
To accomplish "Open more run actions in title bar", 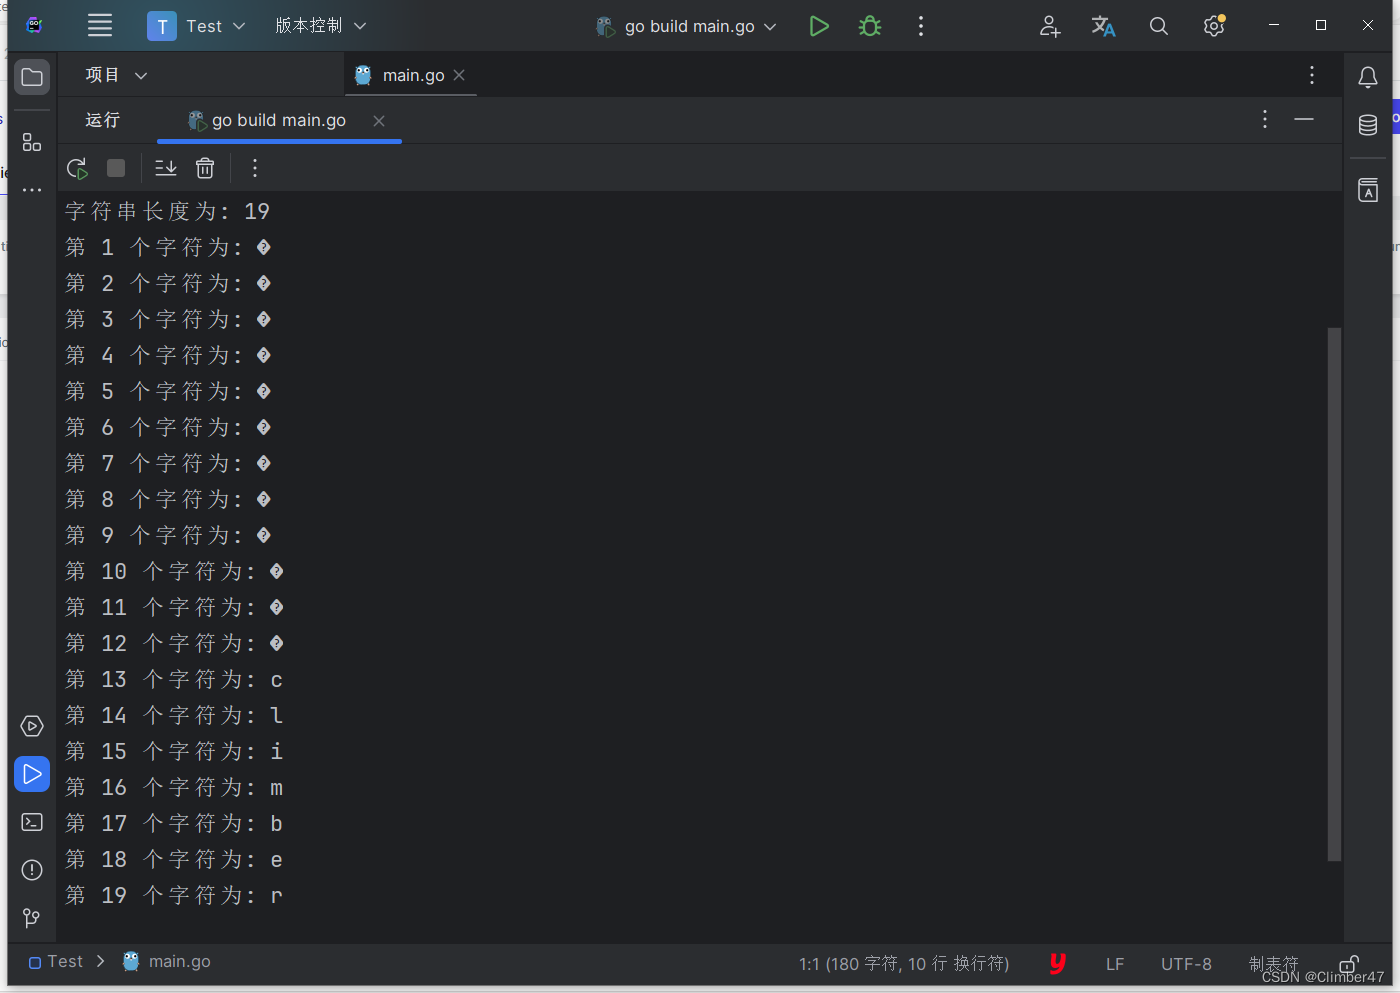I will pos(921,26).
